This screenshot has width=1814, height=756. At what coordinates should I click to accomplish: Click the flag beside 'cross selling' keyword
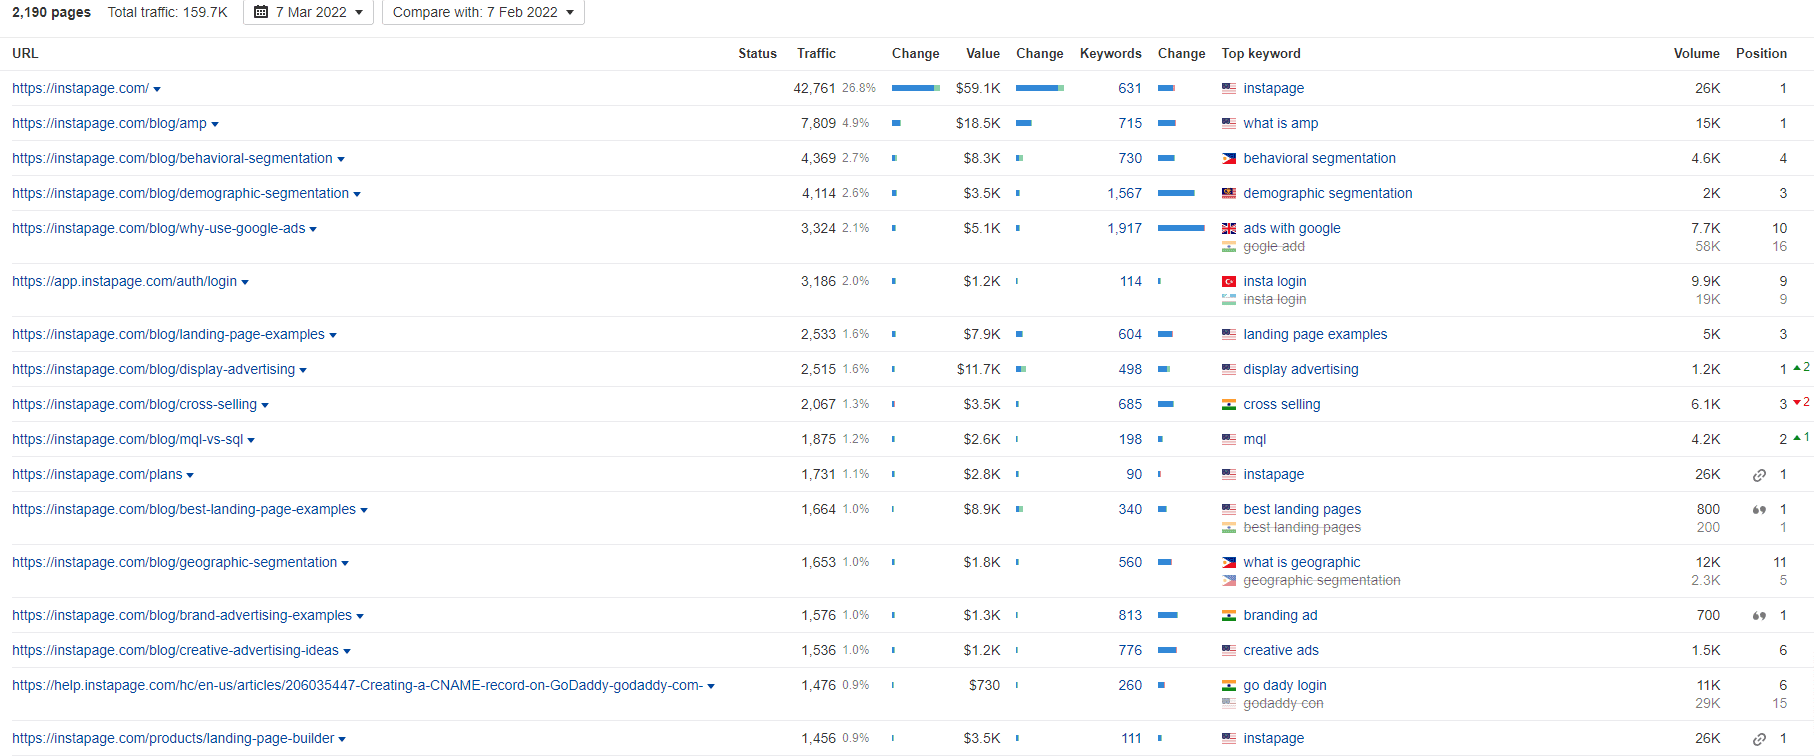pos(1228,404)
